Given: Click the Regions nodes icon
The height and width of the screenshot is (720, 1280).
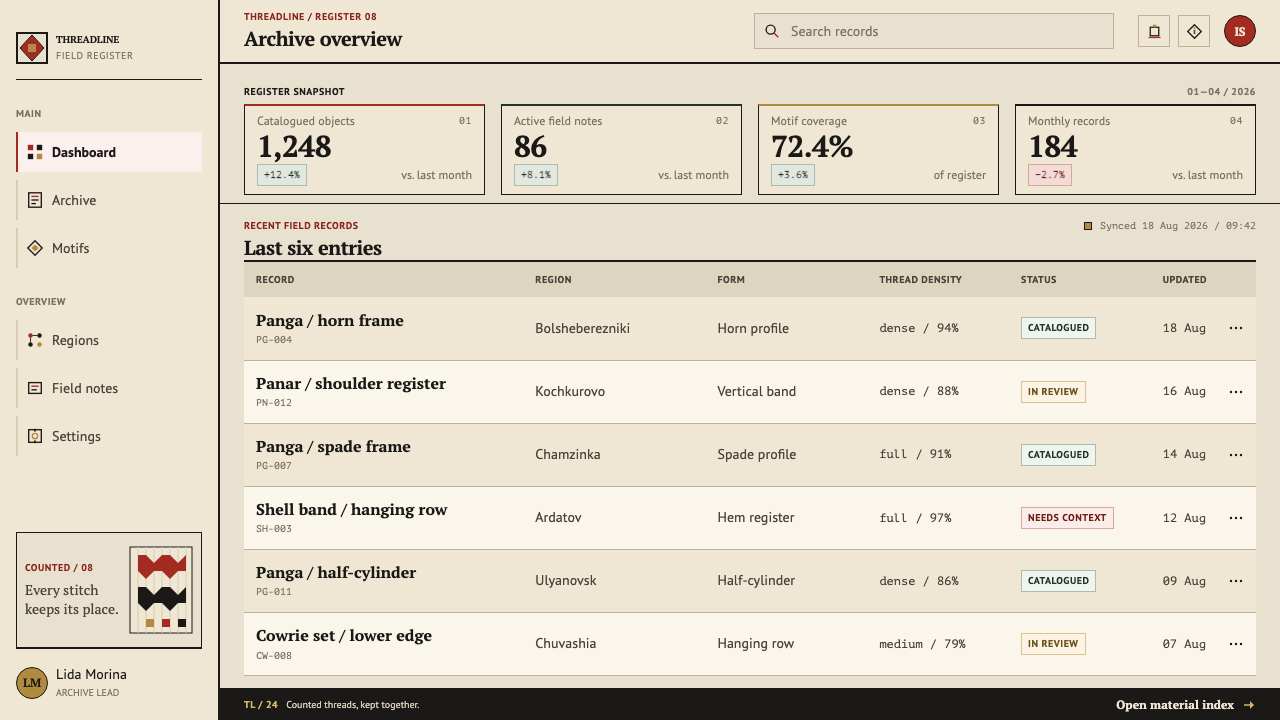Looking at the screenshot, I should [x=35, y=340].
